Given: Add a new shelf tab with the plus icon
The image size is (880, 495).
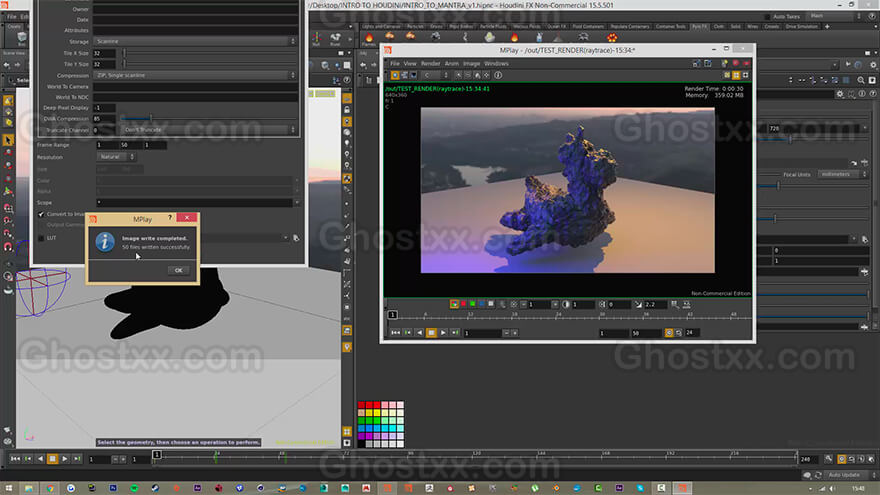Looking at the screenshot, I should (827, 26).
